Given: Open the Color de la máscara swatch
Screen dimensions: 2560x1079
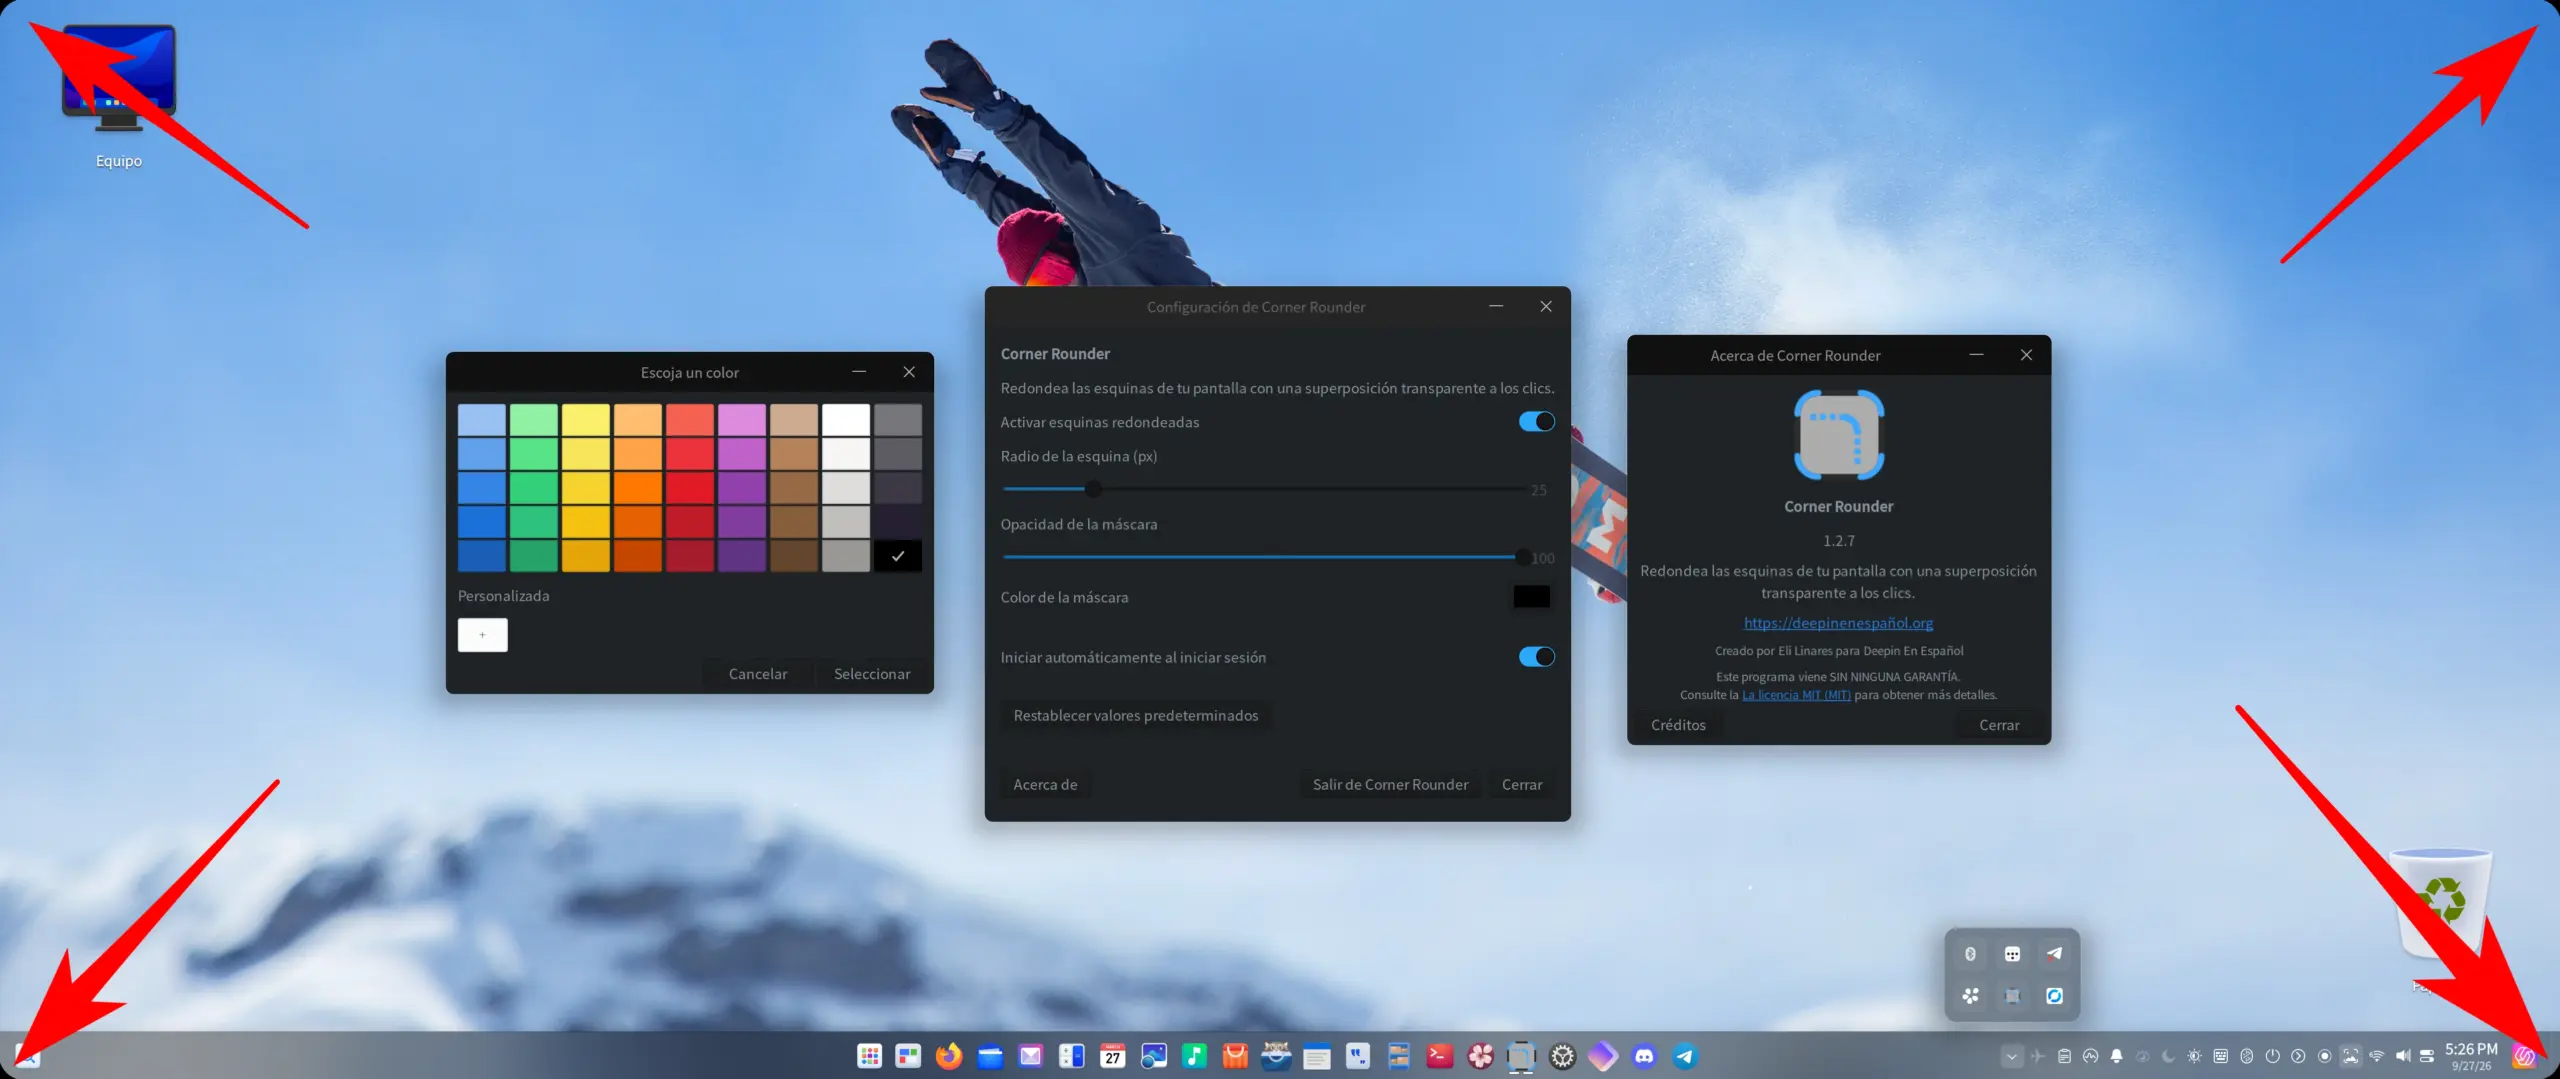Looking at the screenshot, I should [x=1531, y=597].
